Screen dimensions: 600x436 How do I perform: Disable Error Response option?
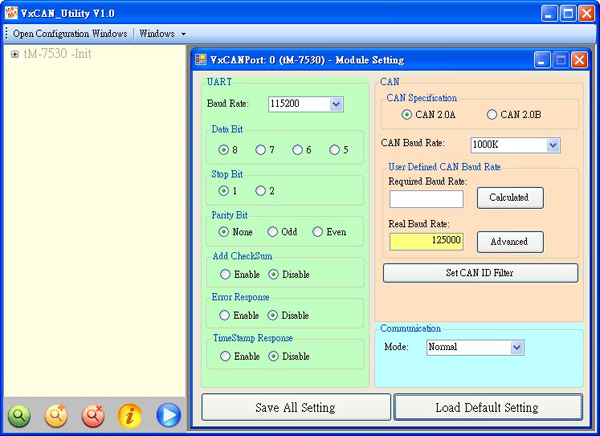(x=272, y=315)
